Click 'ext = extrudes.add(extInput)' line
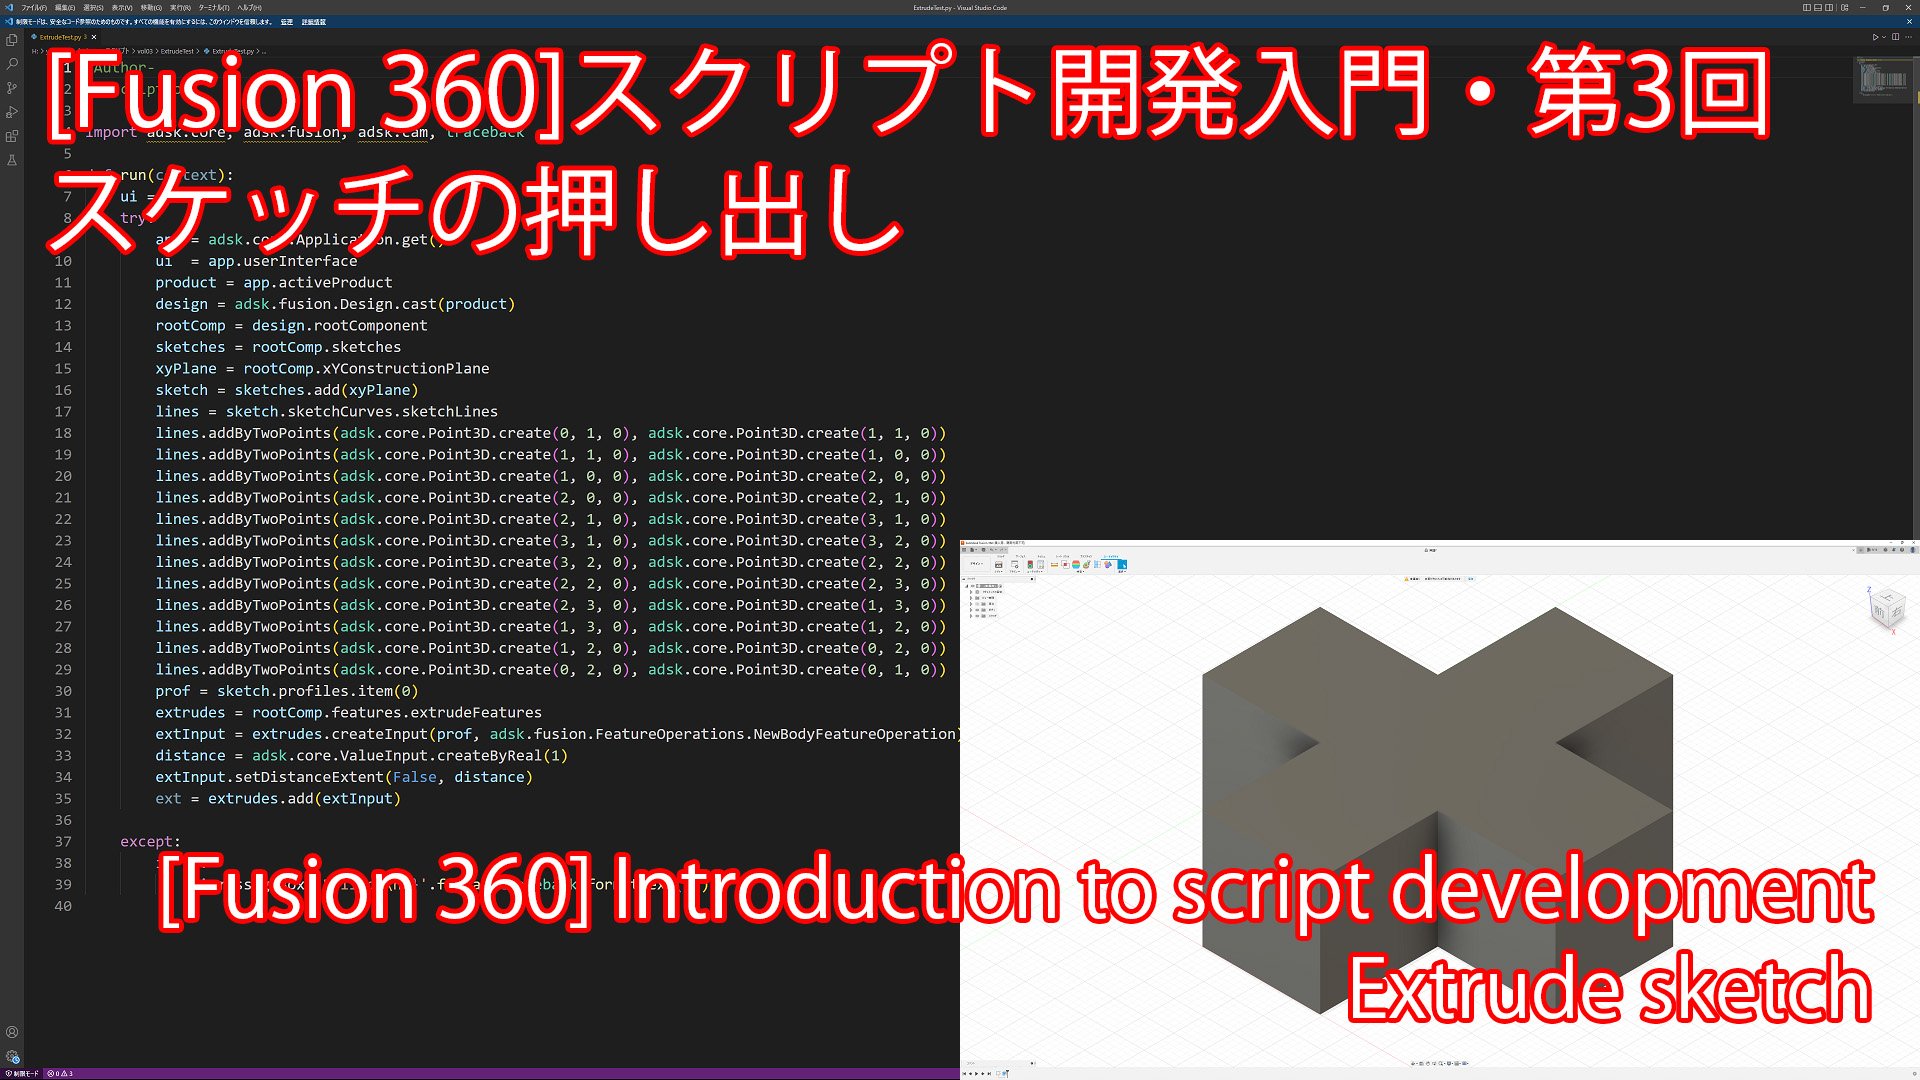This screenshot has height=1080, width=1920. [x=278, y=799]
